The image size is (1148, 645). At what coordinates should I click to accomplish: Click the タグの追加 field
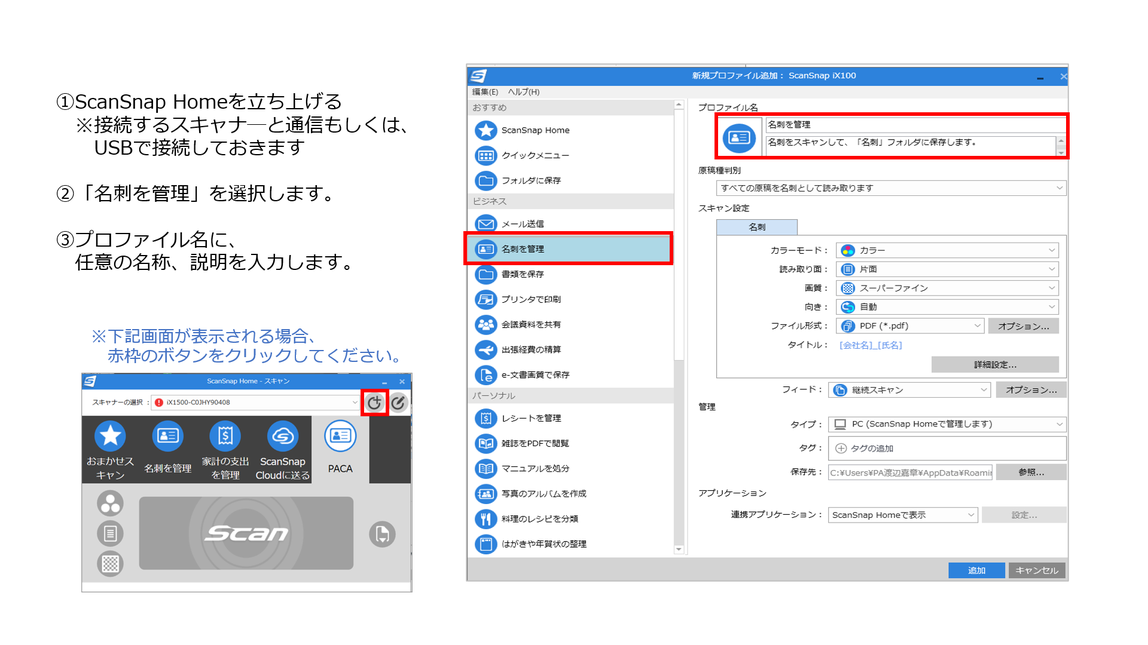pos(947,448)
